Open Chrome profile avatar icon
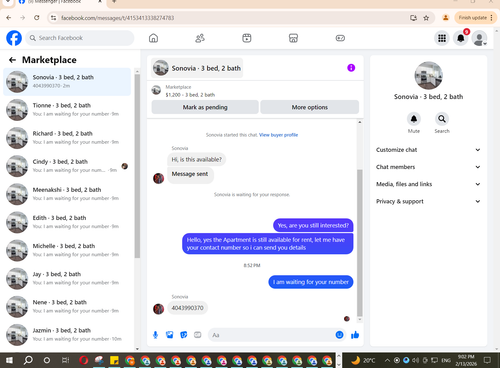Image resolution: width=500 pixels, height=368 pixels. click(x=445, y=18)
